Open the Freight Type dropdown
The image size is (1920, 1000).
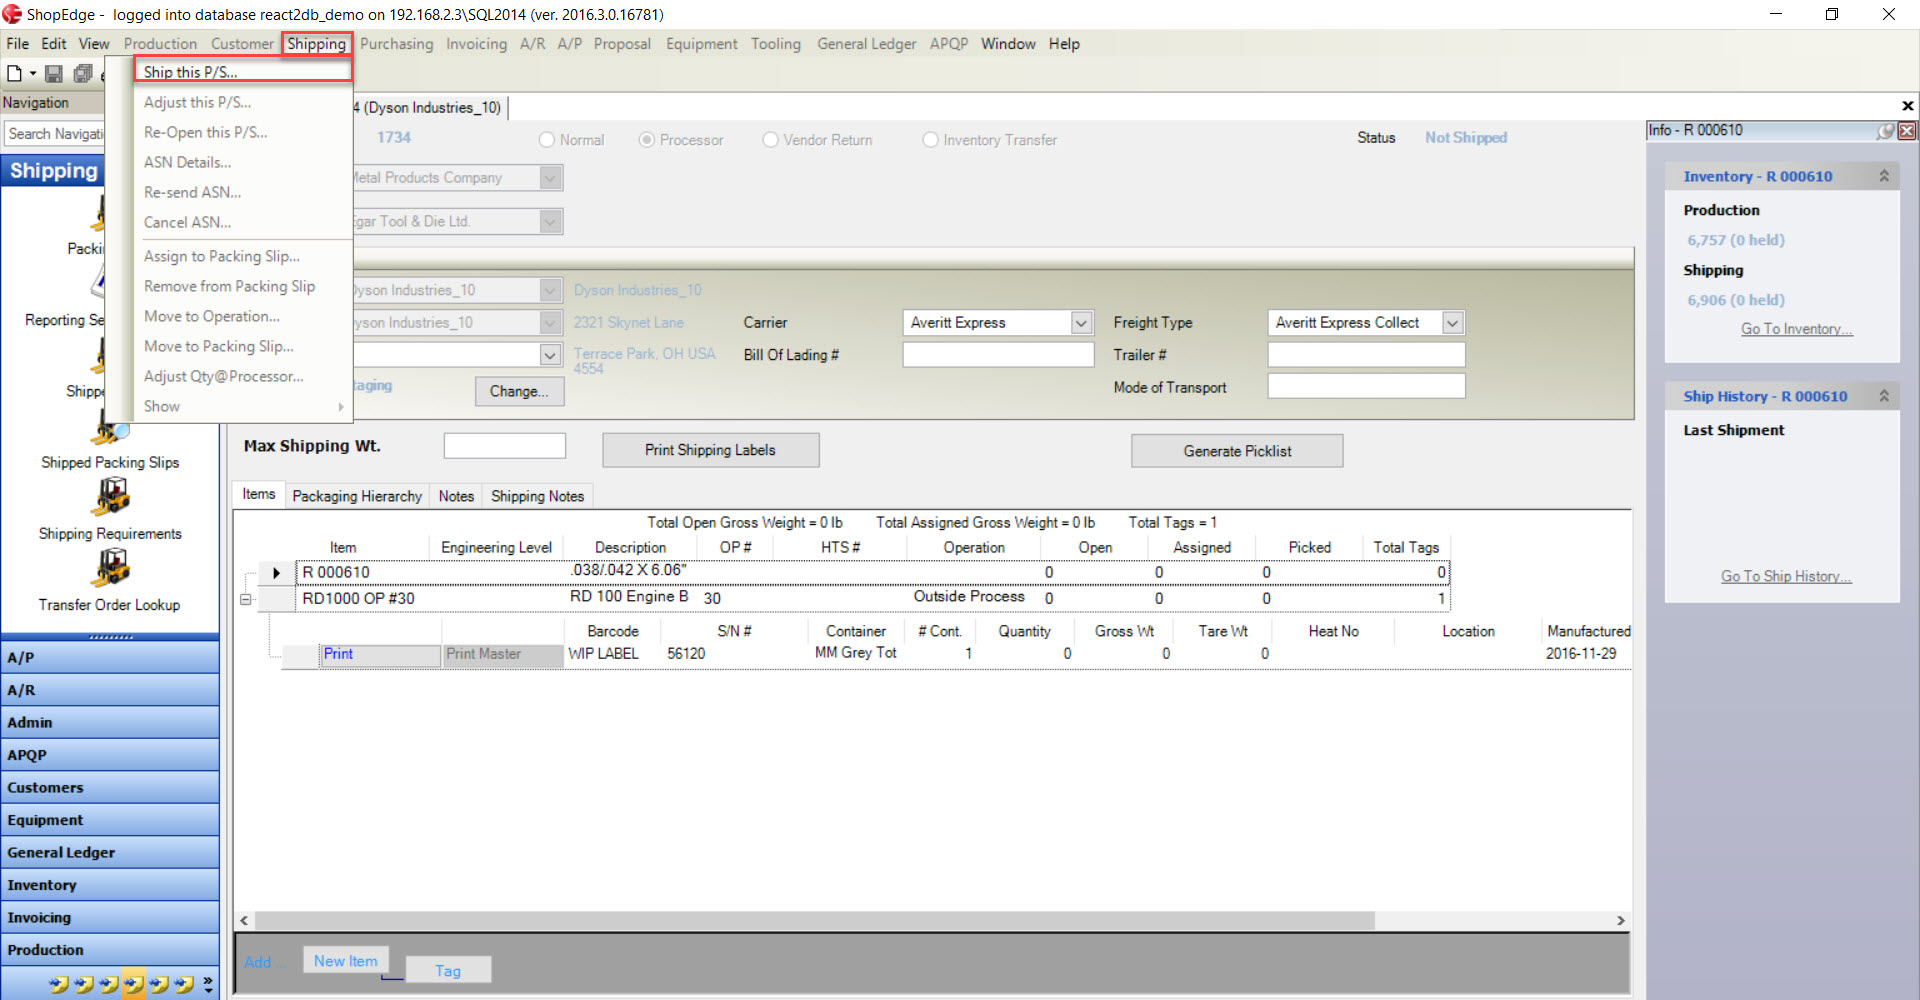point(1453,323)
